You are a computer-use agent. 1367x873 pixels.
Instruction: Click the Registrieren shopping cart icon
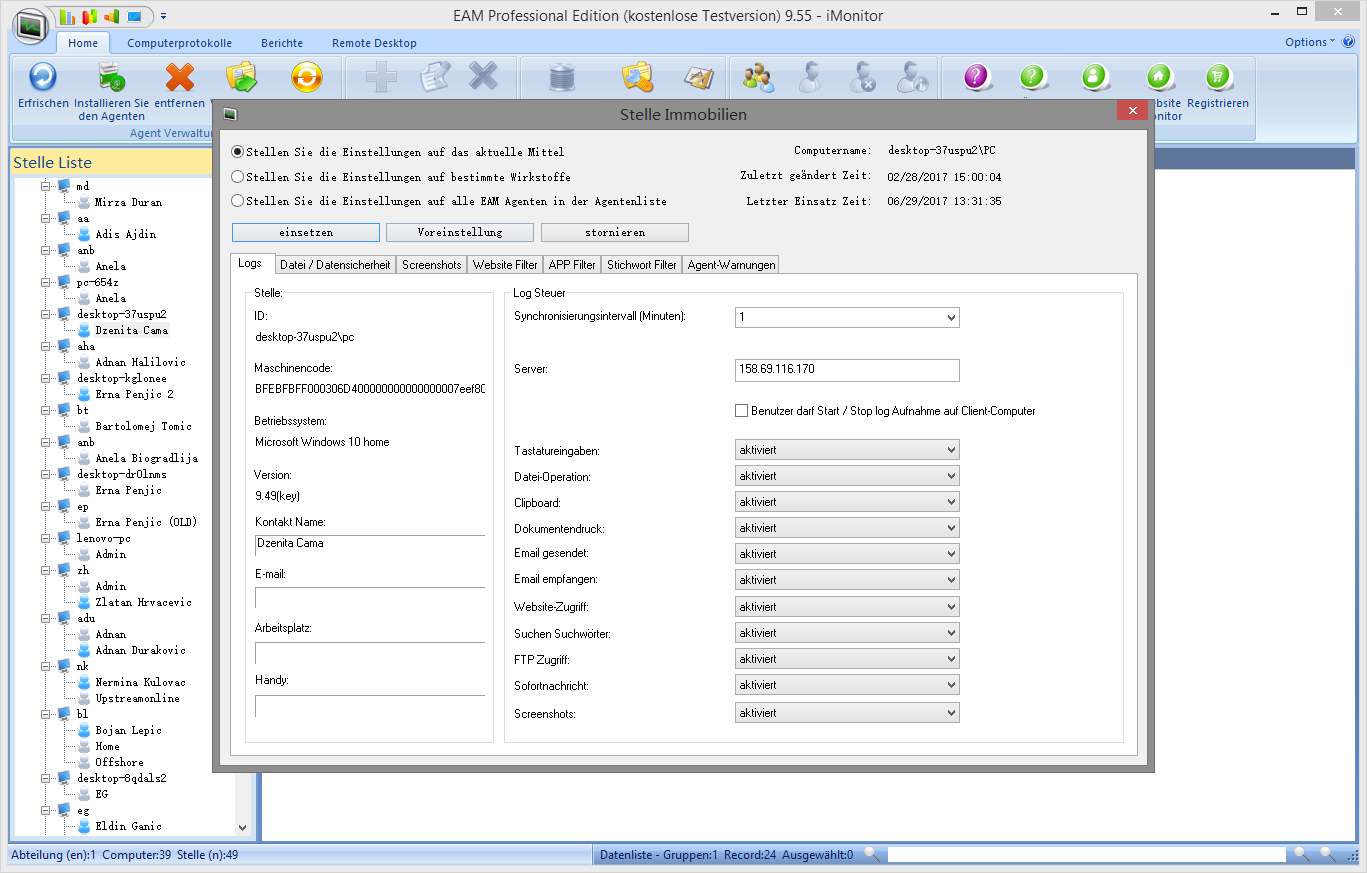click(x=1217, y=77)
